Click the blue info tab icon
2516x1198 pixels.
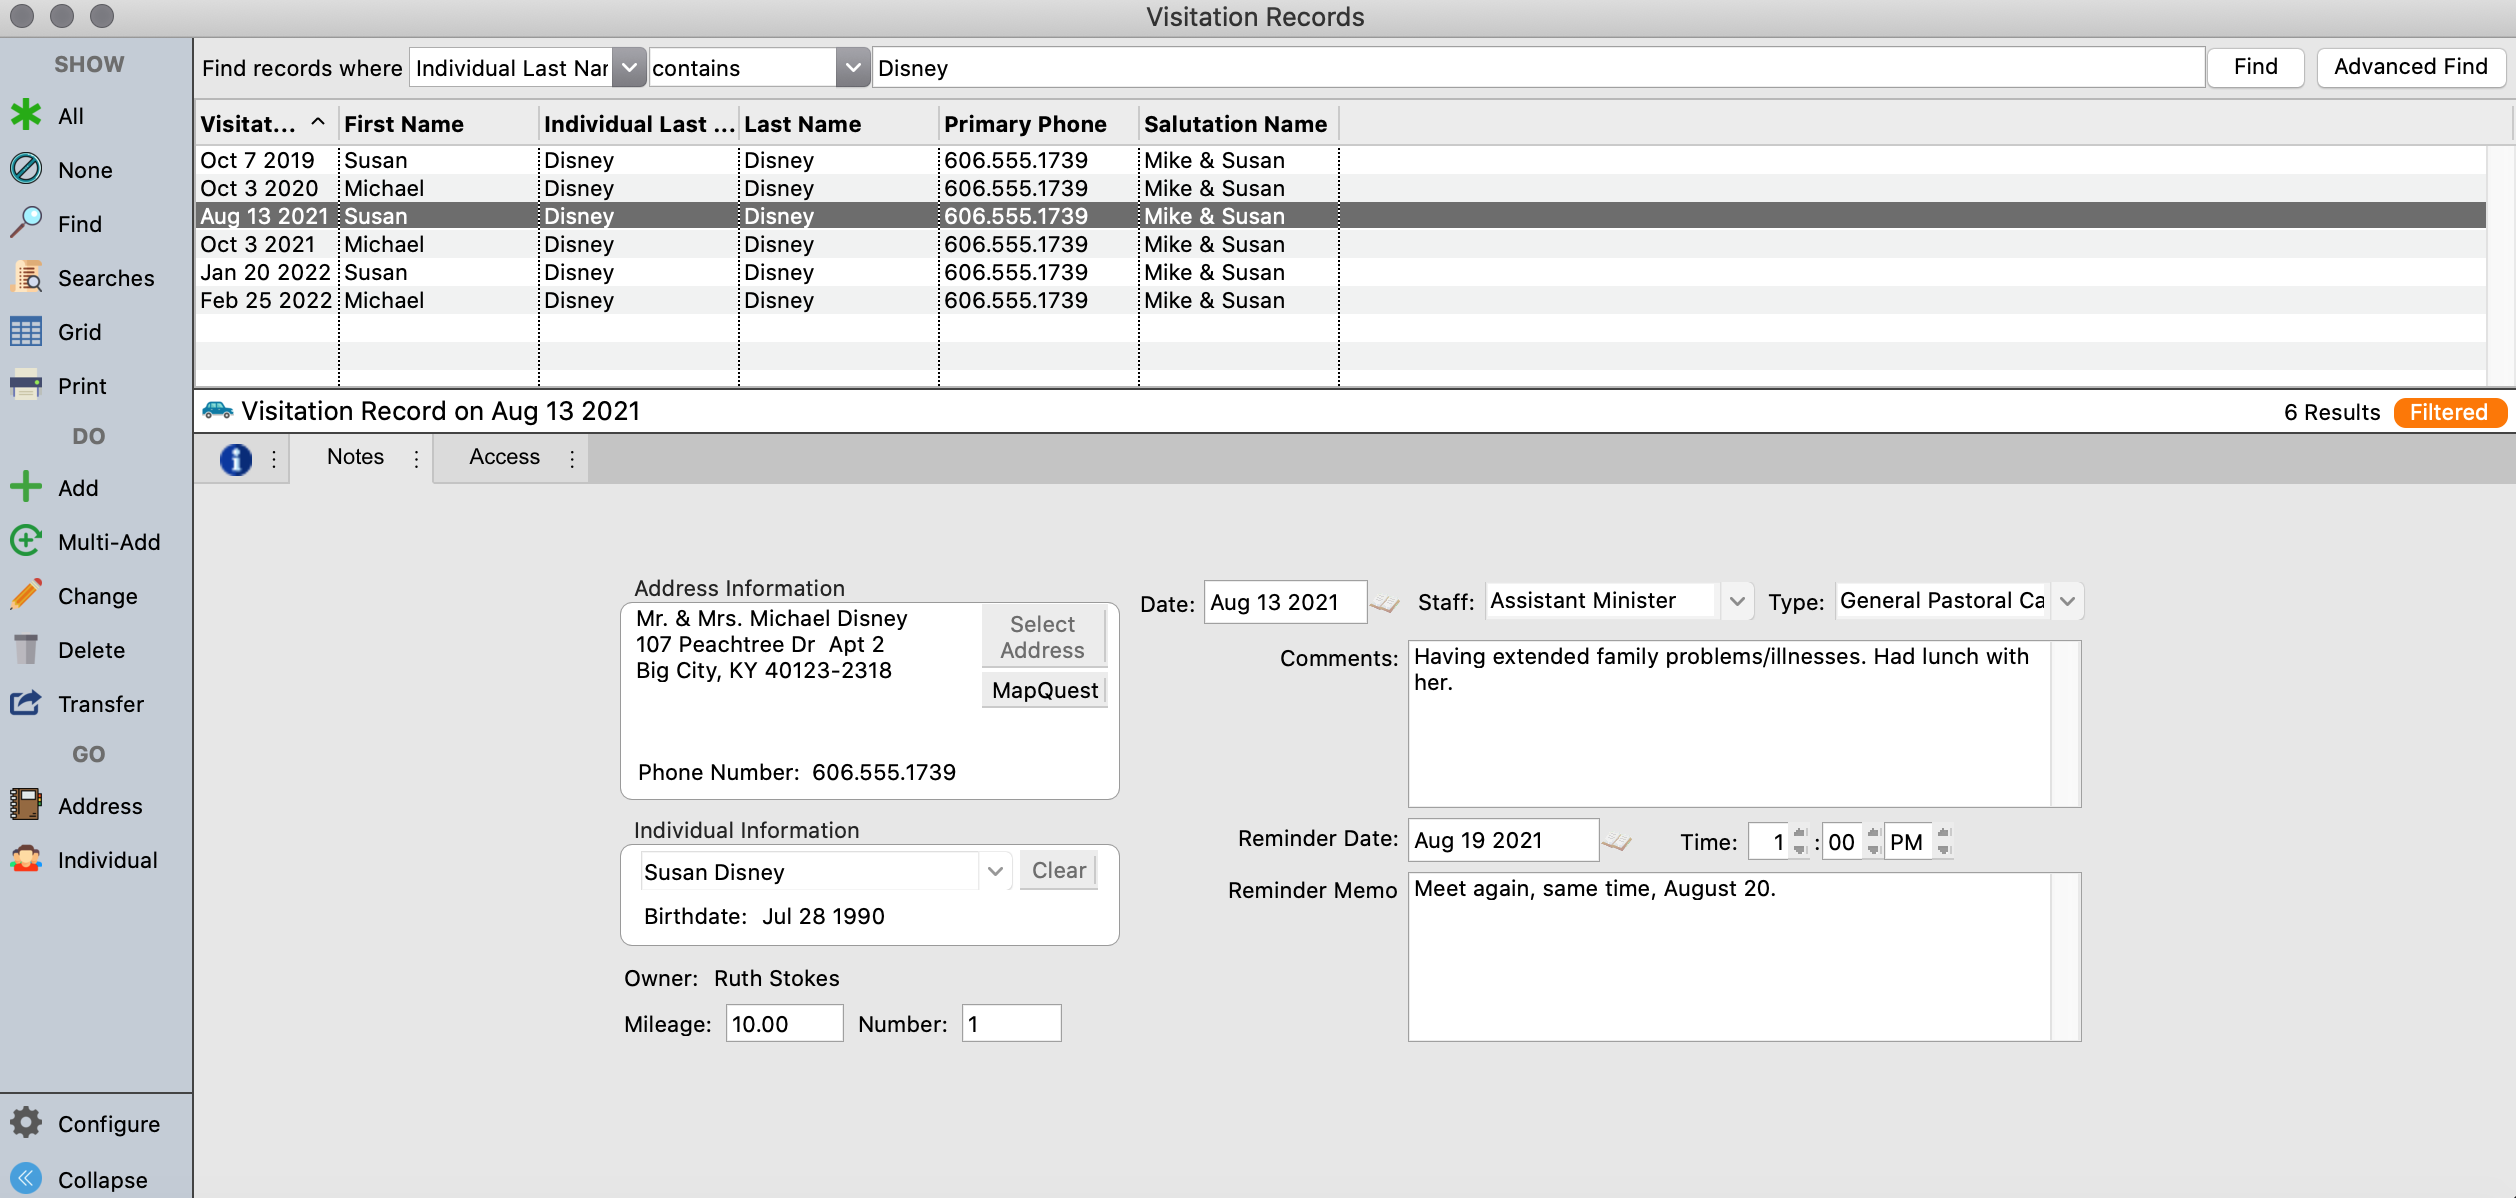(236, 459)
